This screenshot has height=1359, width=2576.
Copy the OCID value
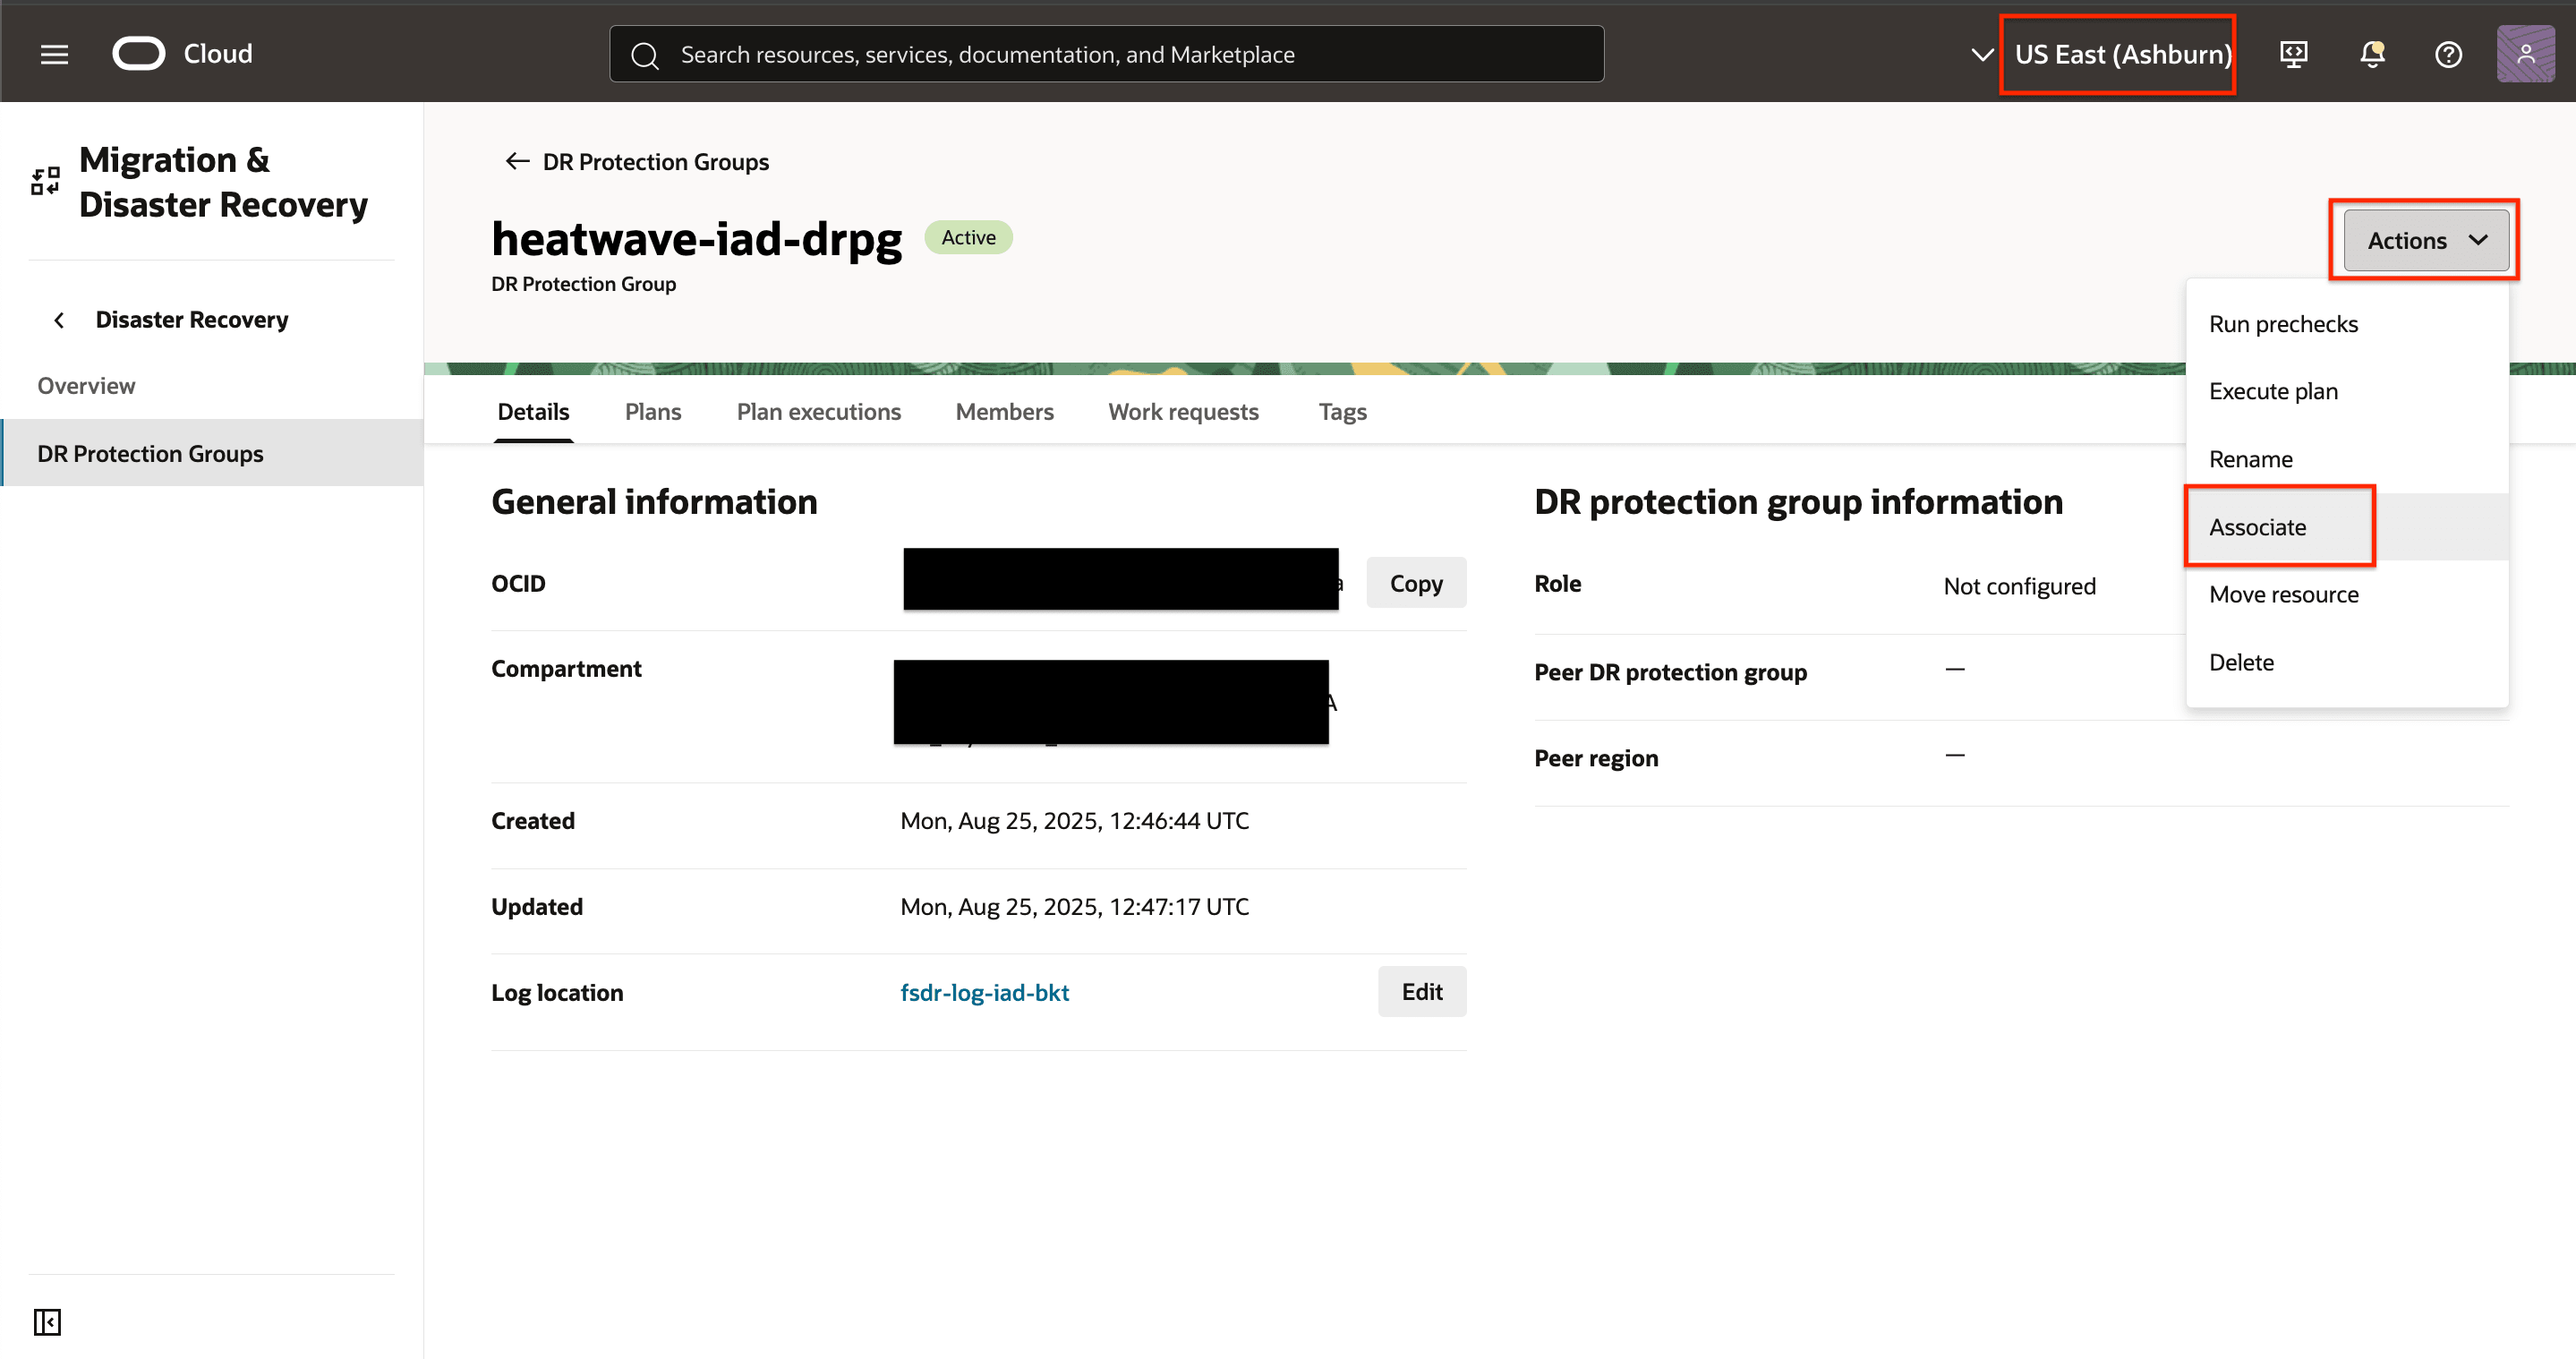pyautogui.click(x=1415, y=583)
